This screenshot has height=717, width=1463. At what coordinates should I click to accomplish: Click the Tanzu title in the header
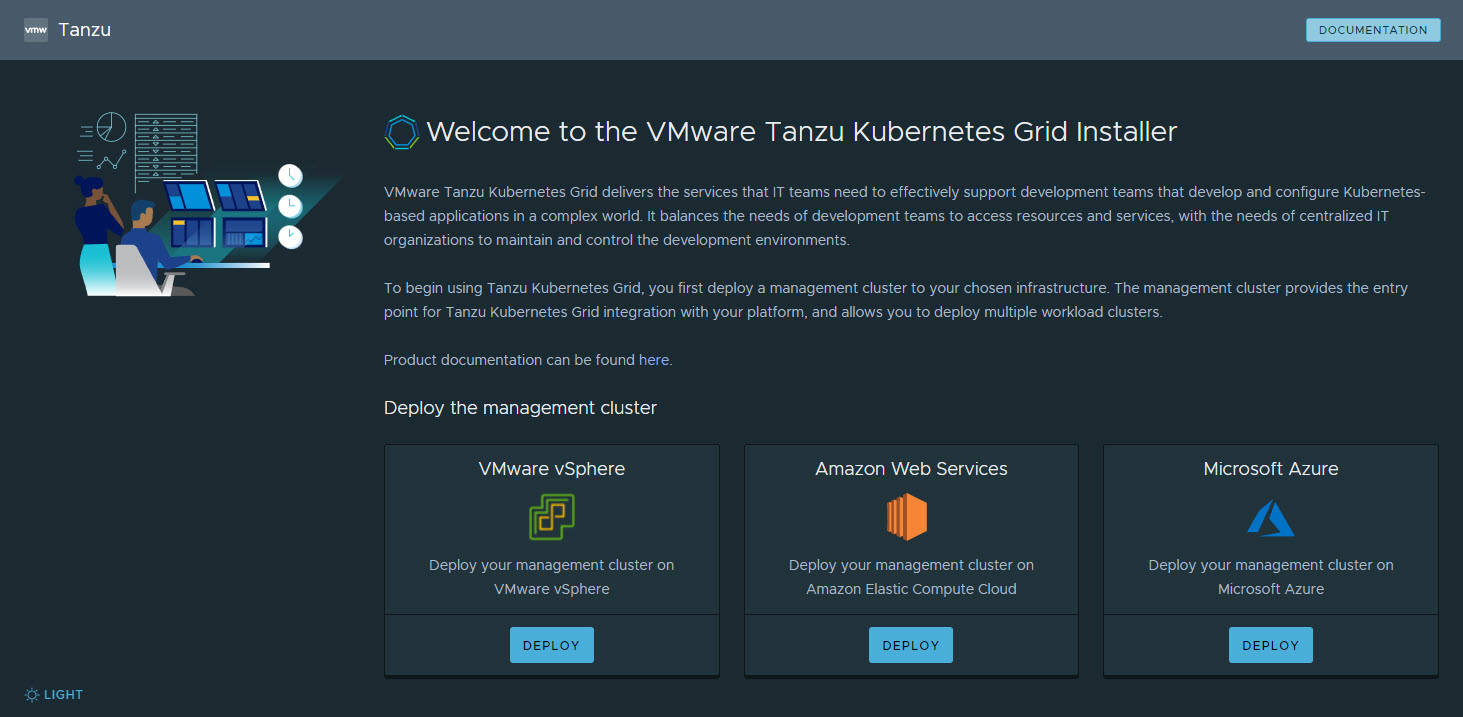(x=85, y=30)
